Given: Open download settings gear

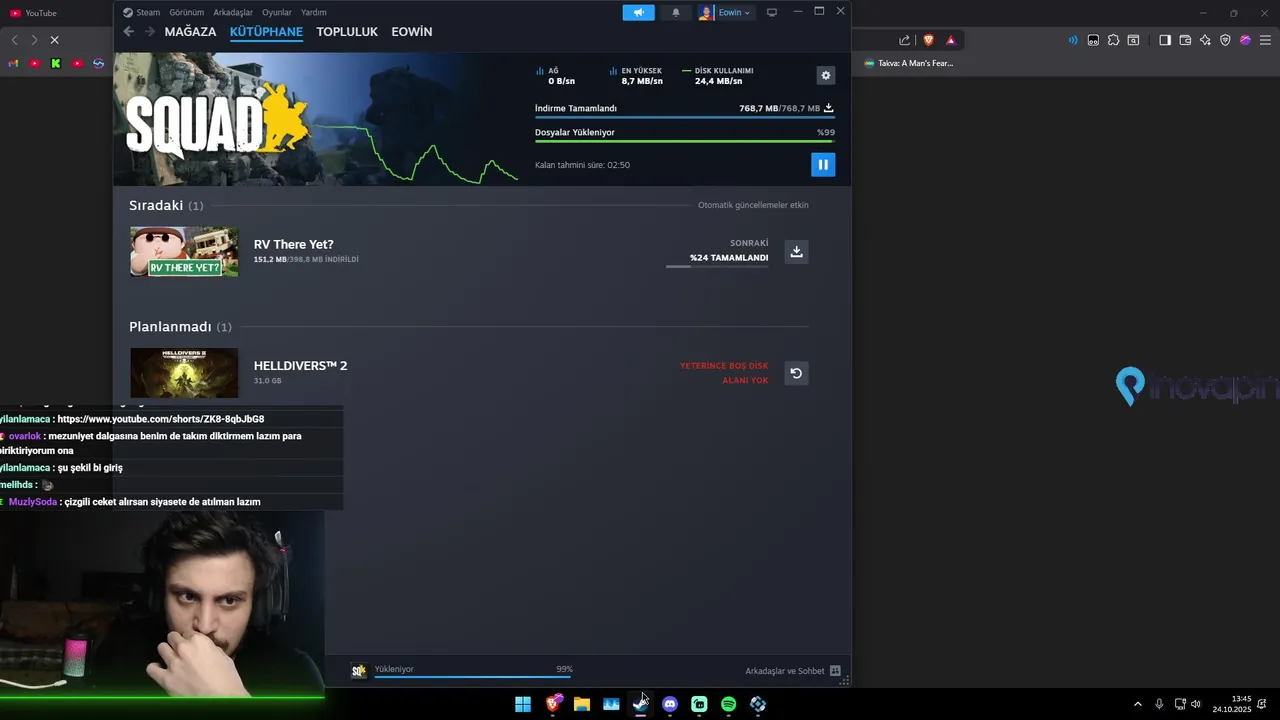Looking at the screenshot, I should click(x=826, y=75).
